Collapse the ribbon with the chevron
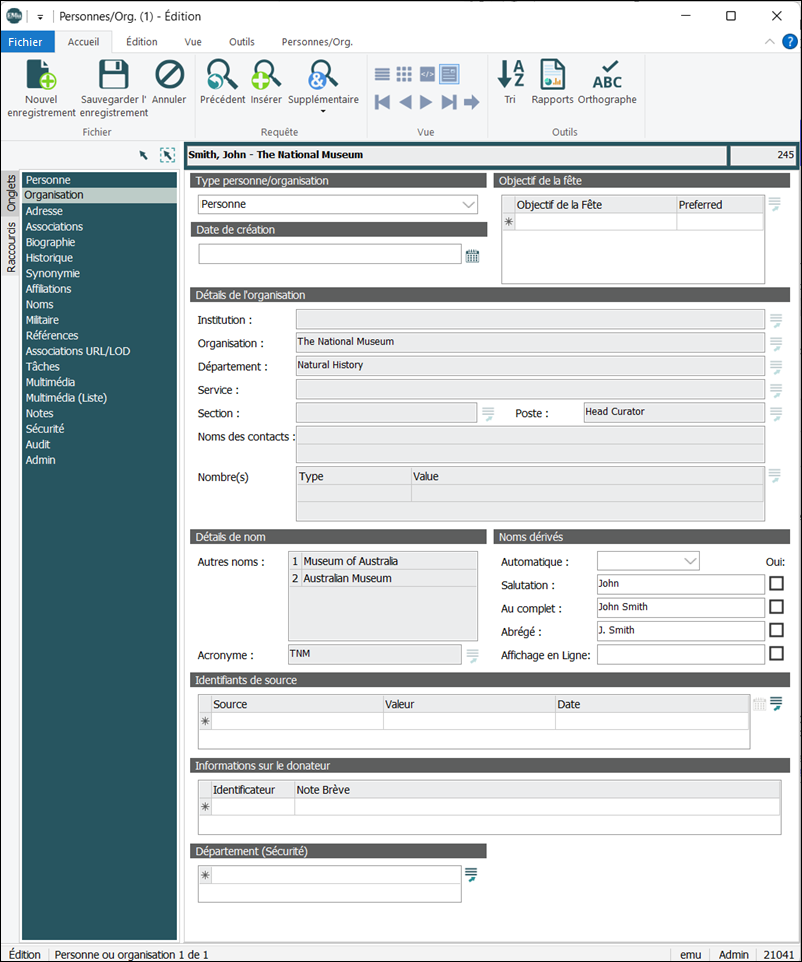The image size is (802, 962). 769,42
